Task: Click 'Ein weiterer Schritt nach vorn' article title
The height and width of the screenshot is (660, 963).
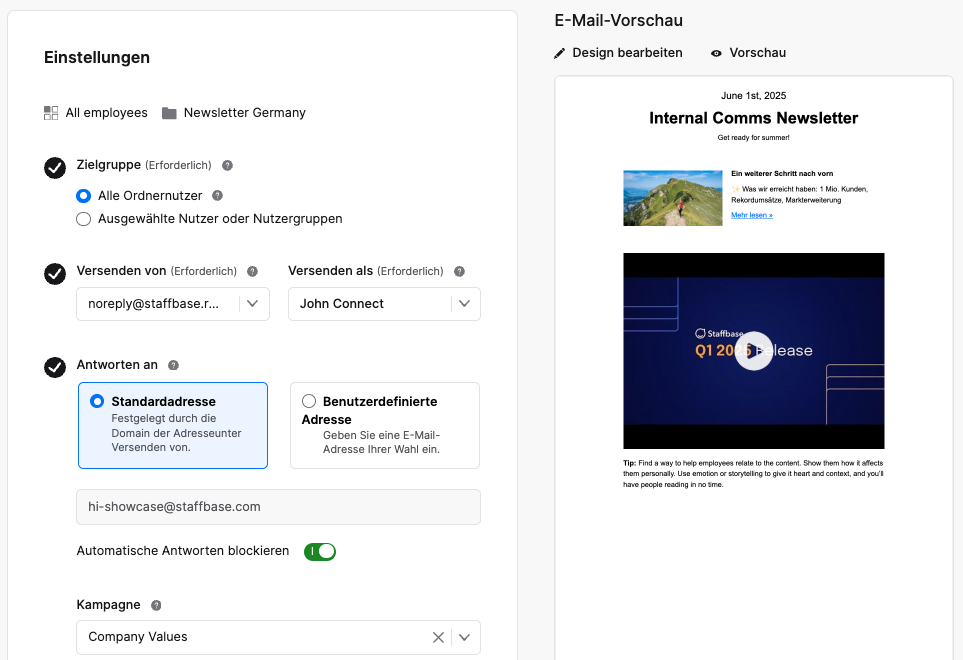Action: pyautogui.click(x=782, y=174)
